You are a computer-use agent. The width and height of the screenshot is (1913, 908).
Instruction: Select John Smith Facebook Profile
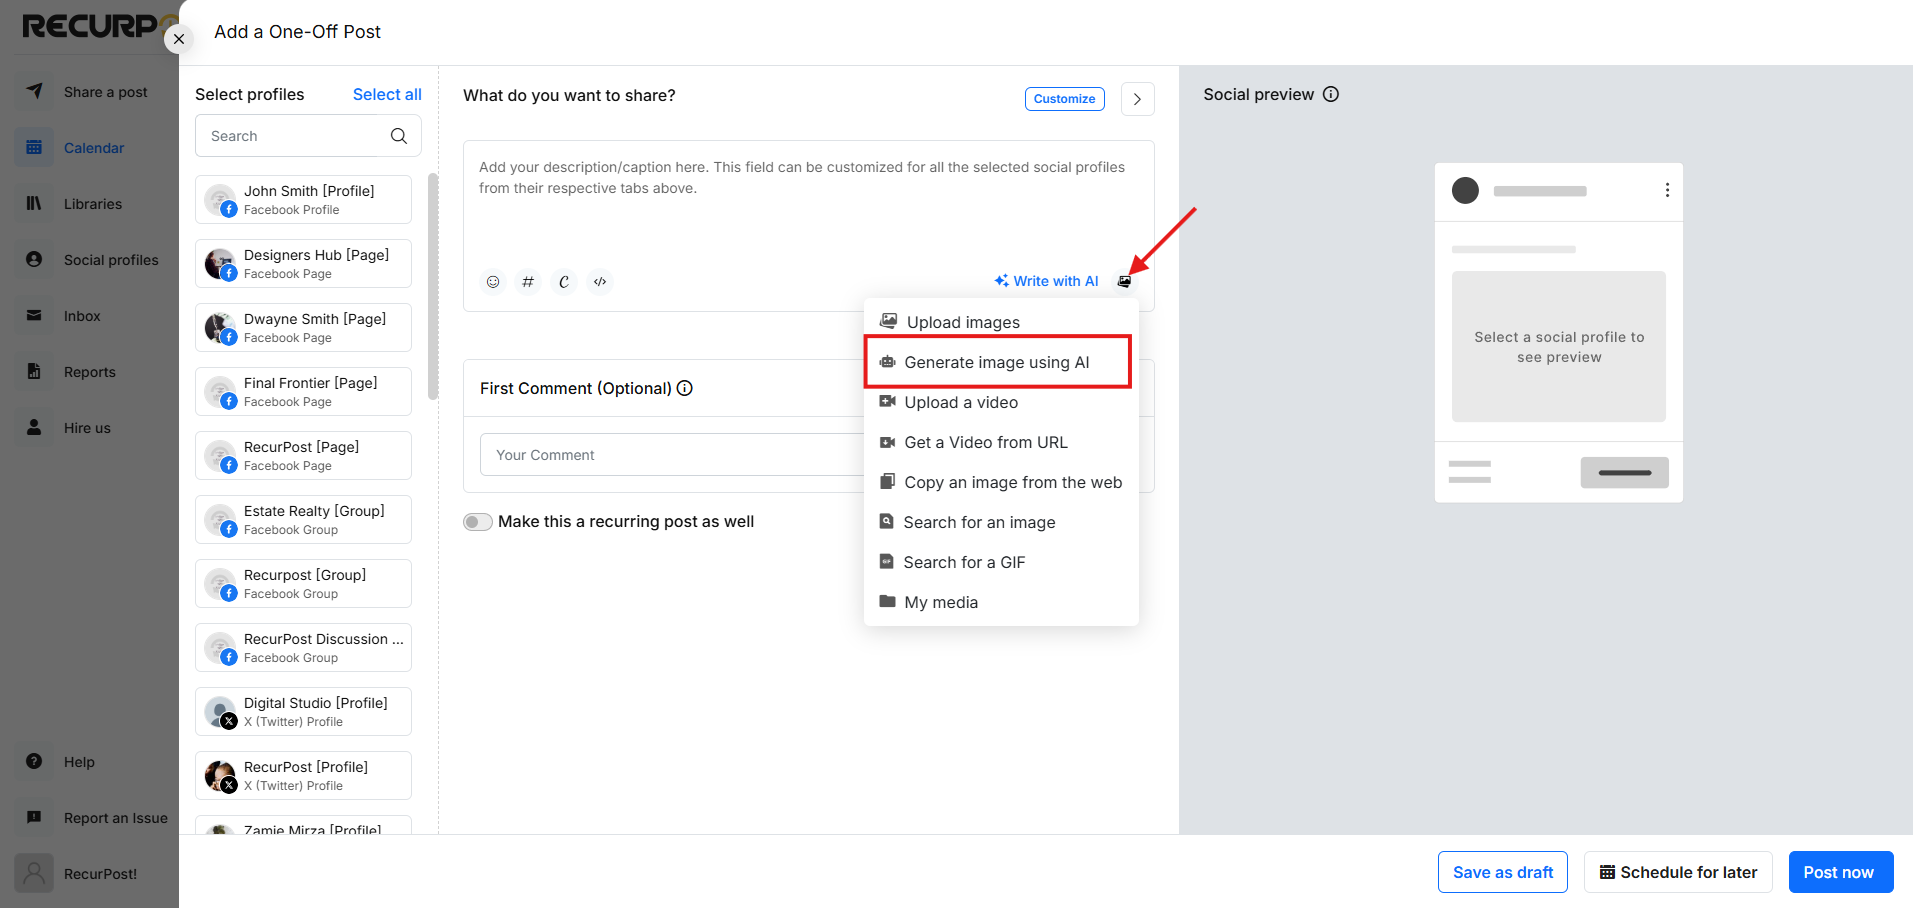click(303, 200)
